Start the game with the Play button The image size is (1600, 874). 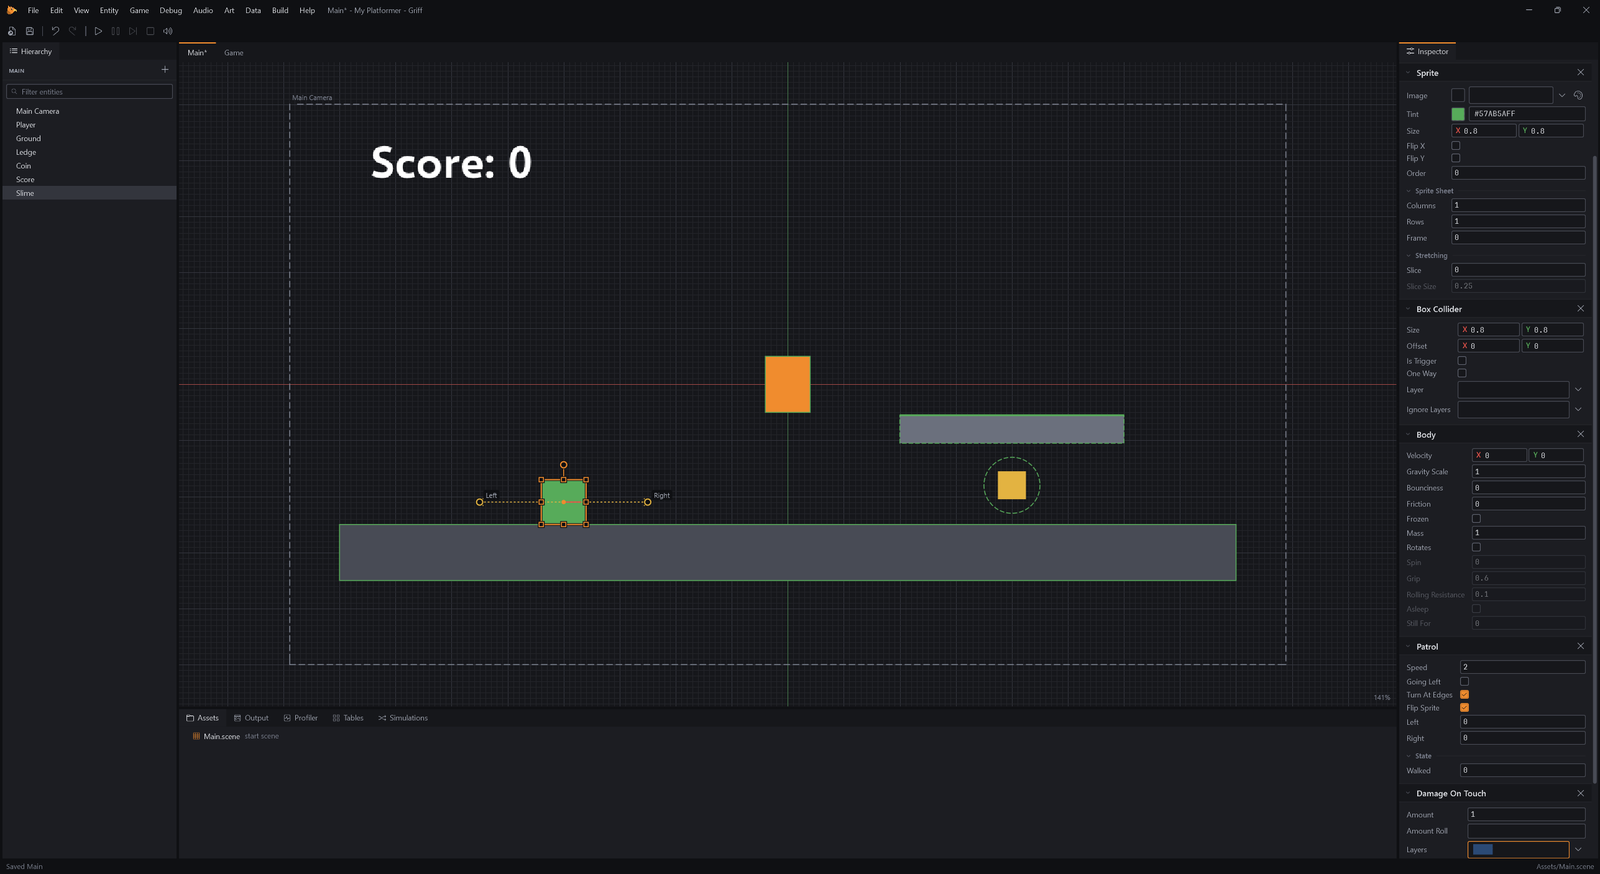[x=98, y=31]
